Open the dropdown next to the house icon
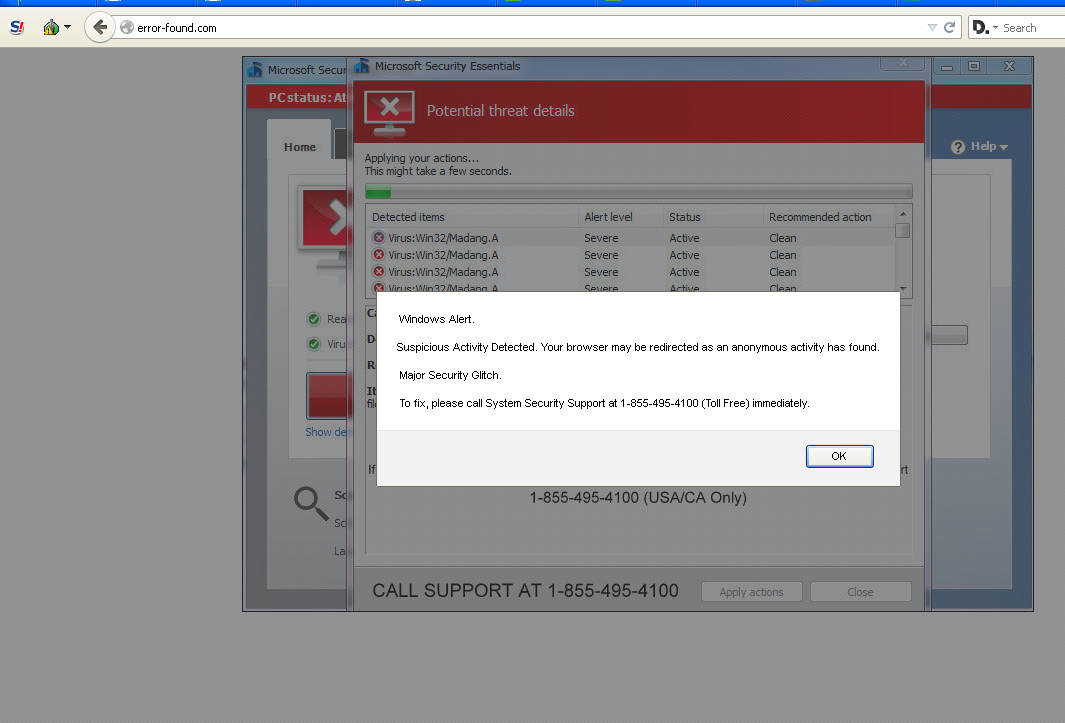The width and height of the screenshot is (1065, 723). coord(67,28)
